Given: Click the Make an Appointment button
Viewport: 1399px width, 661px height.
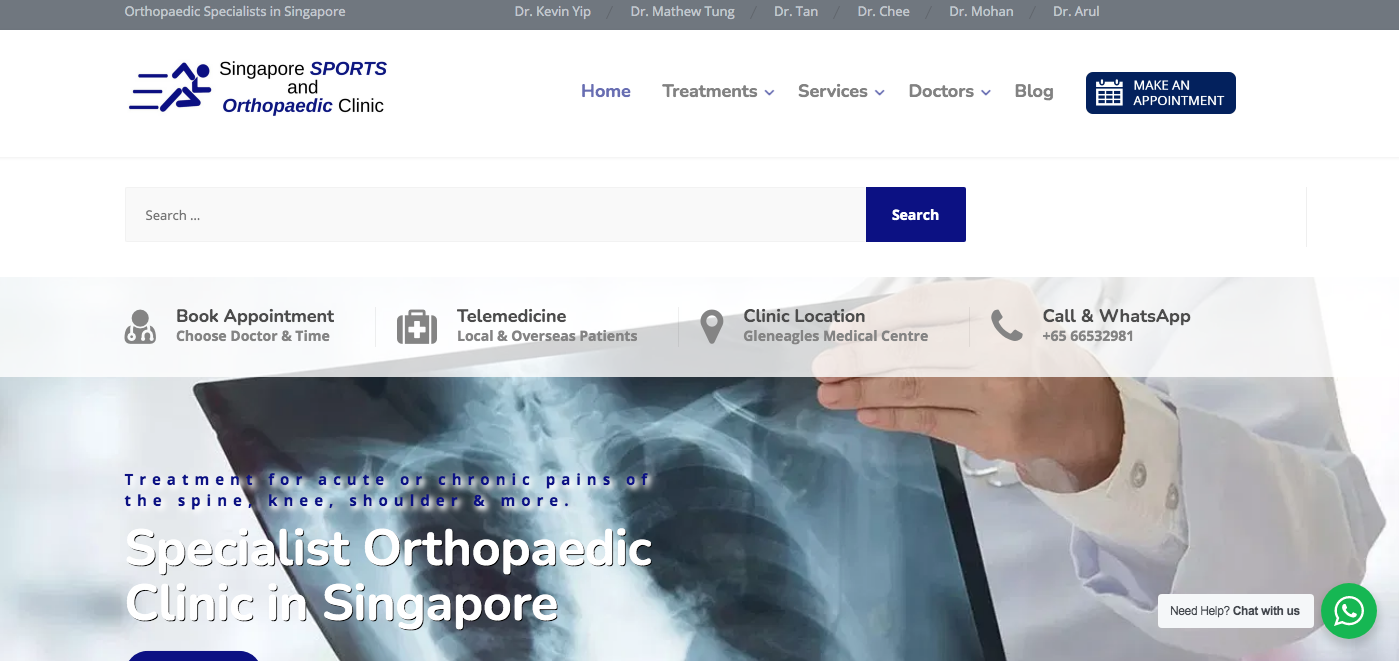Looking at the screenshot, I should (x=1161, y=93).
